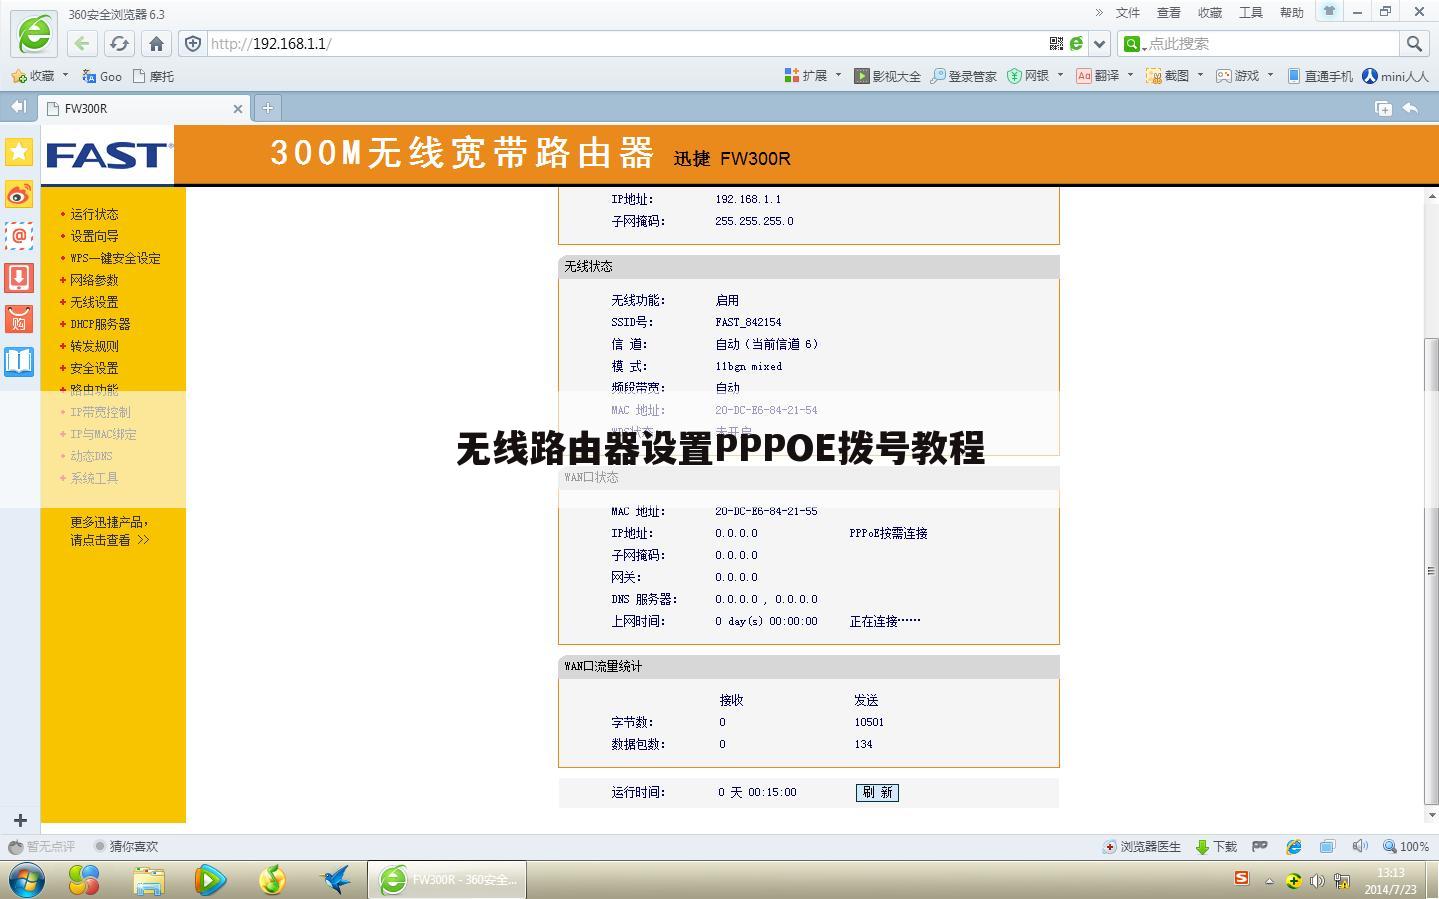Click in the URL address field
1439x899 pixels.
(x=625, y=43)
